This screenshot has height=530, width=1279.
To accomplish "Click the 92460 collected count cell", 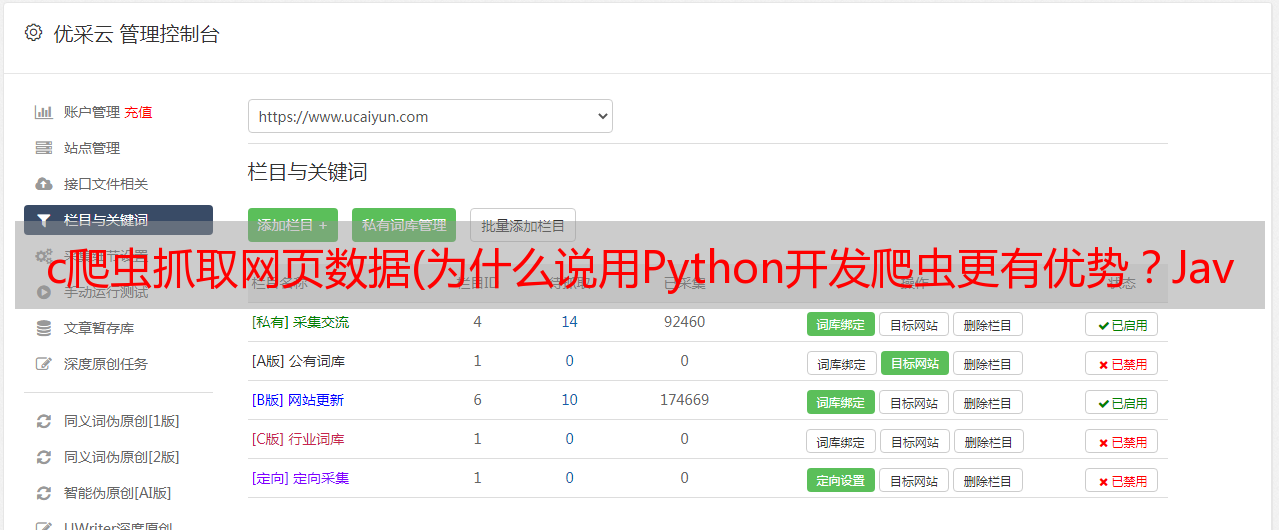I will coord(684,322).
